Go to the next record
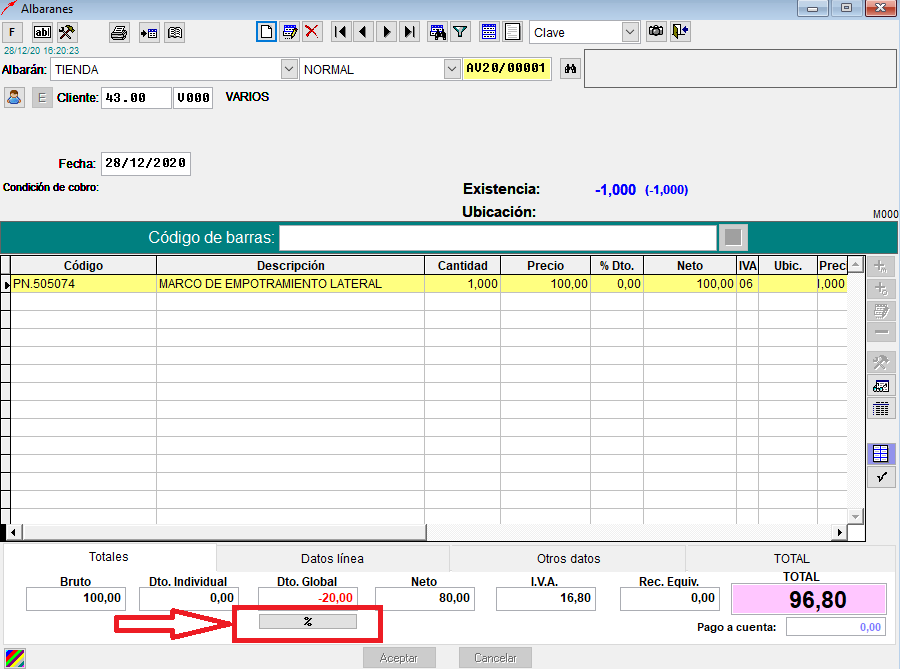Image resolution: width=900 pixels, height=669 pixels. [x=386, y=32]
